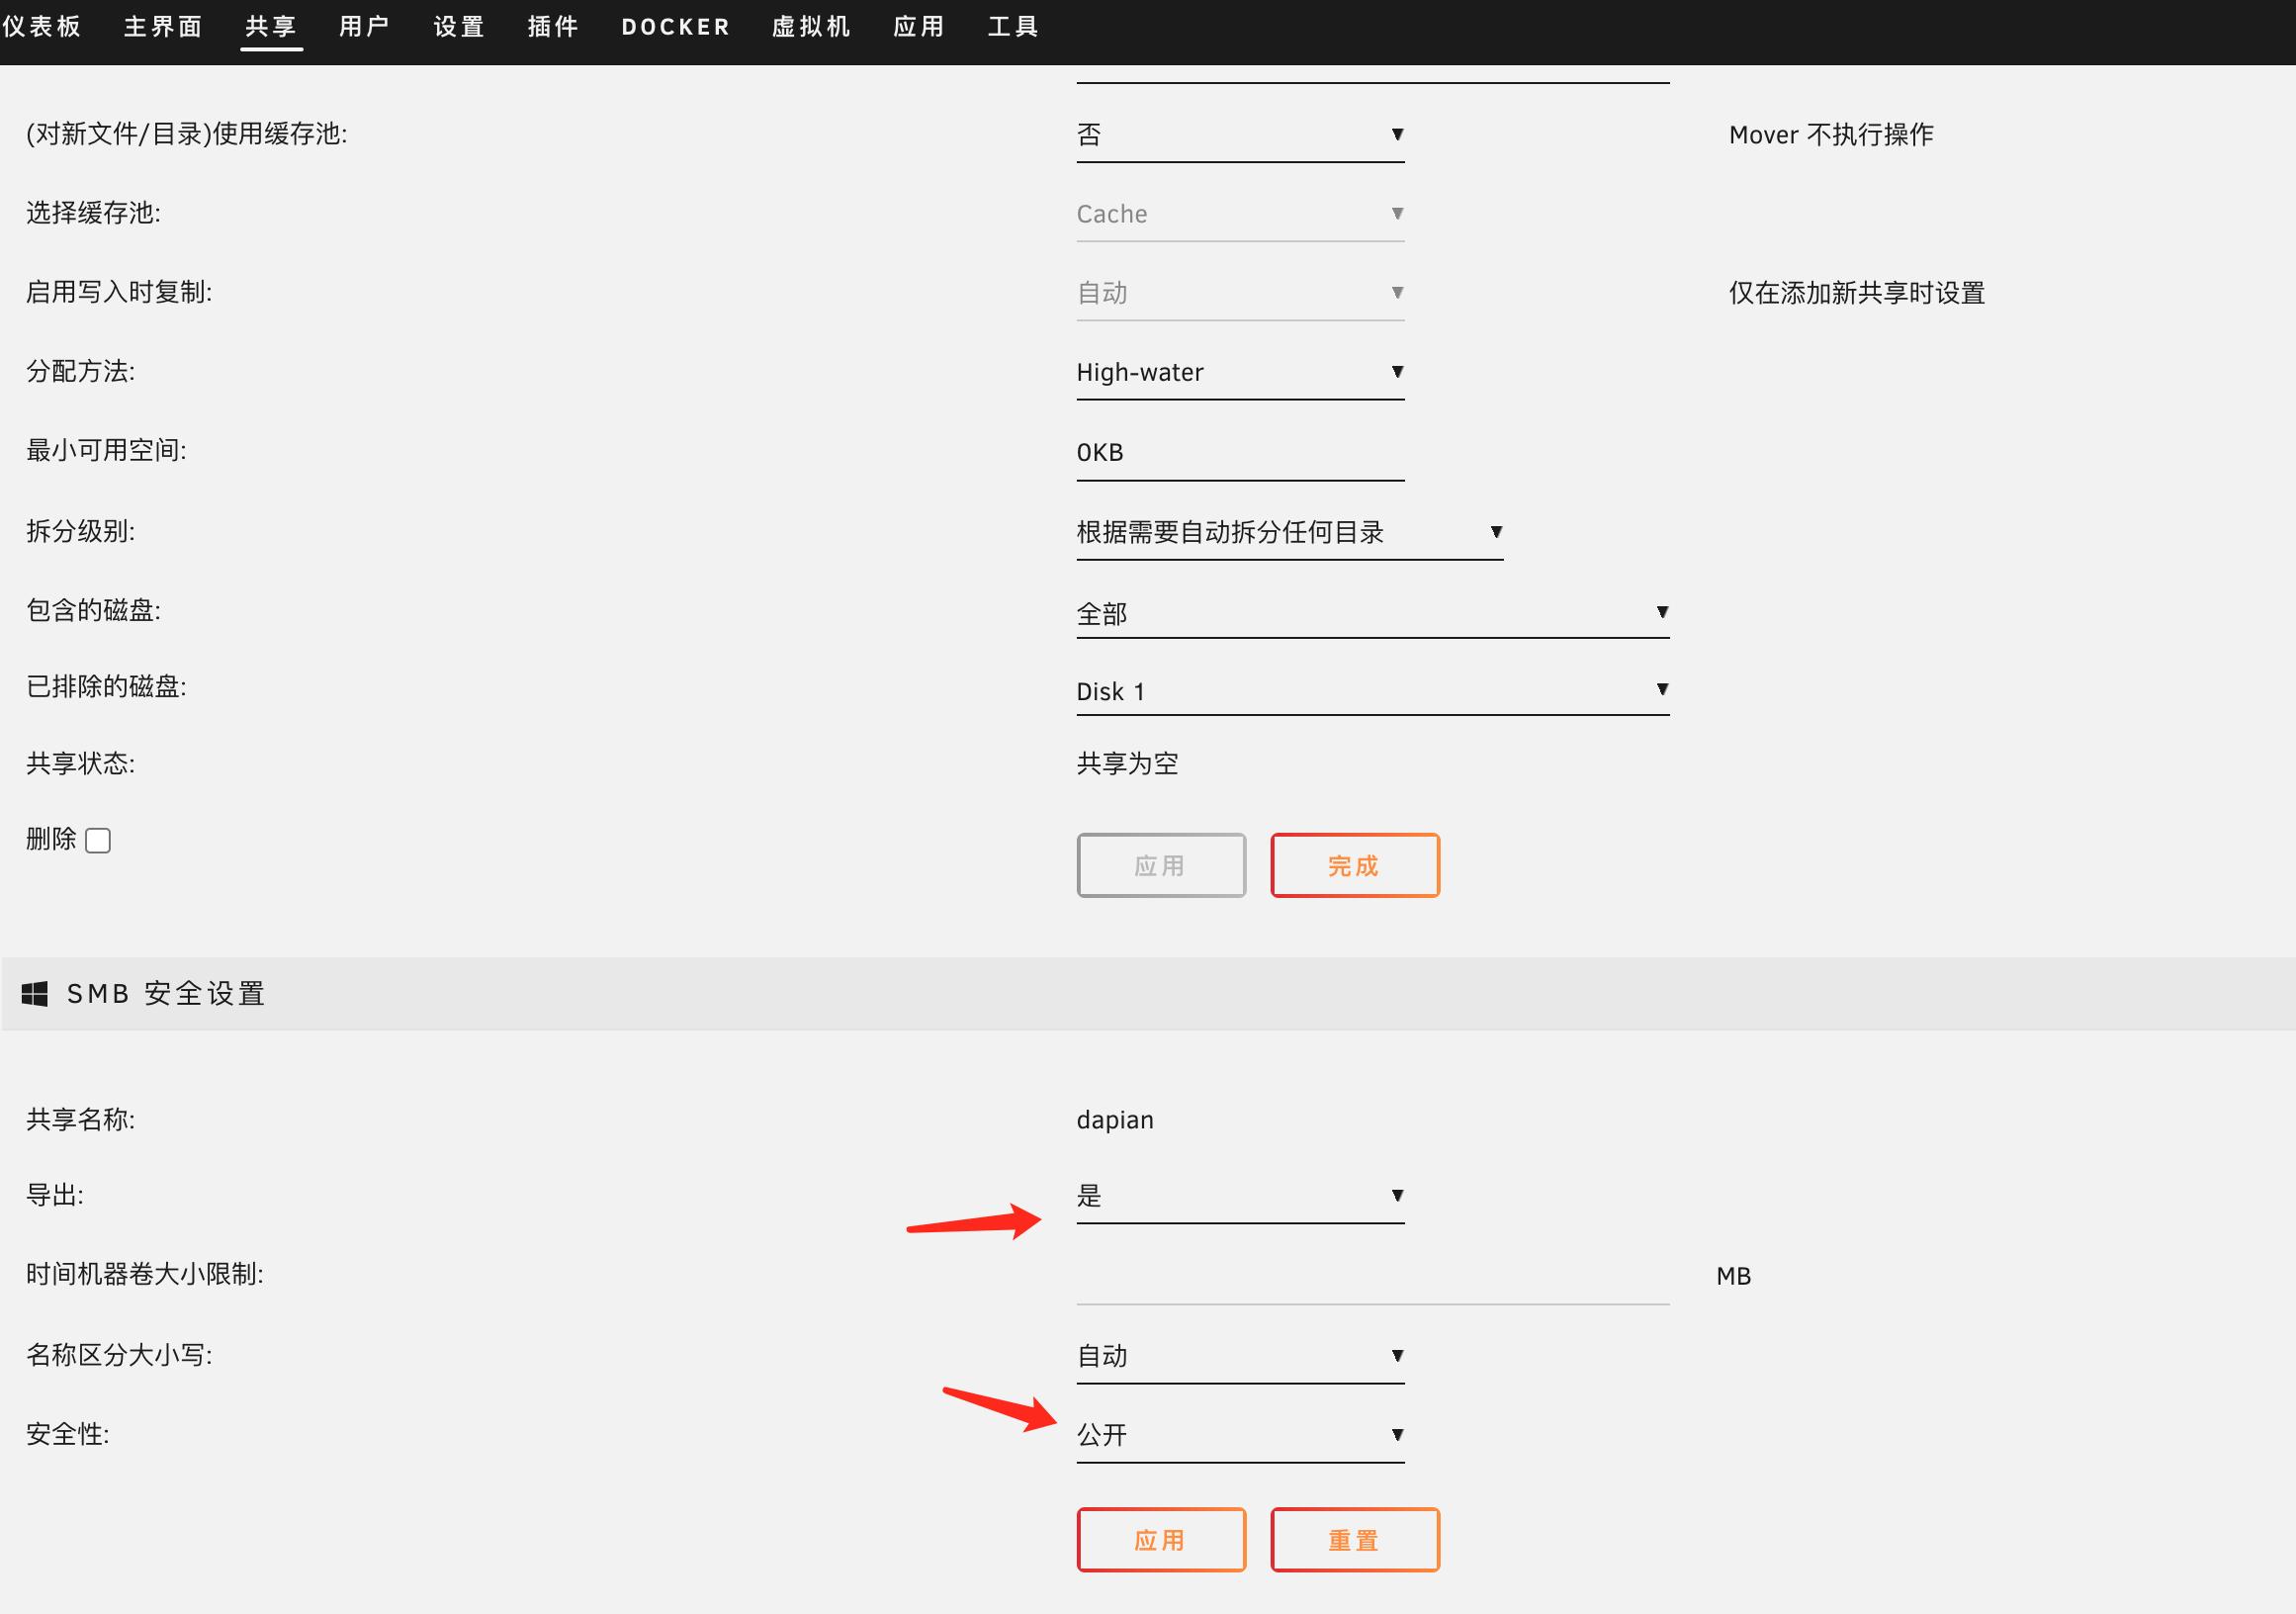
Task: Open the 已排除的磁盘 (excluded disks) Disk 1 dropdown
Action: pyautogui.click(x=1371, y=691)
